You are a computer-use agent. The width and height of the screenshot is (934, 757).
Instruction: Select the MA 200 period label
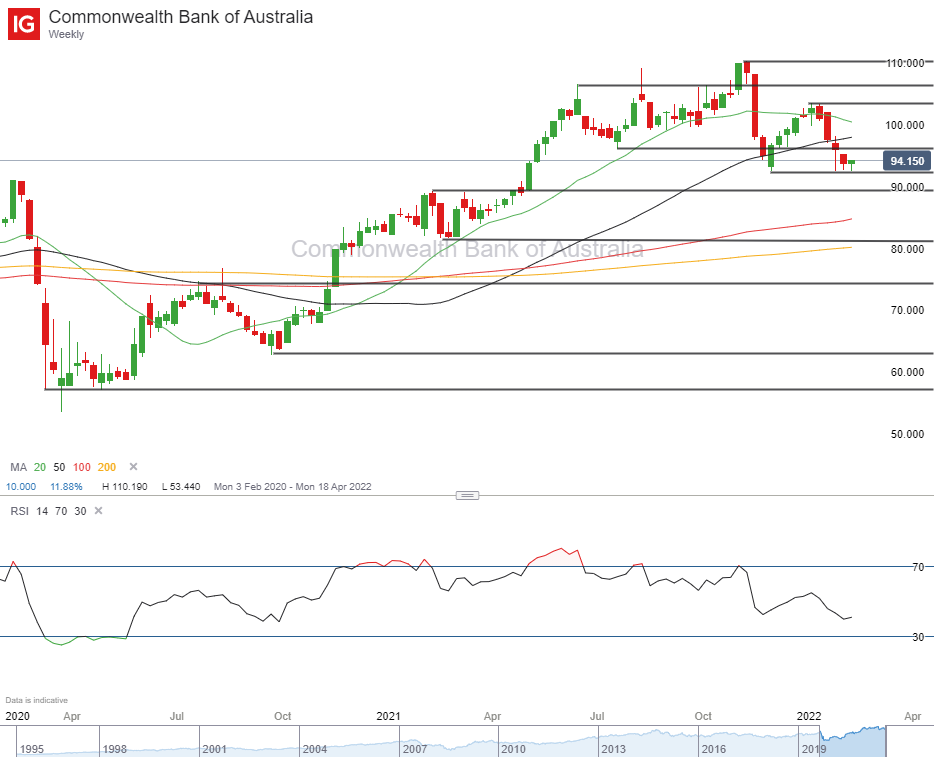(x=107, y=468)
